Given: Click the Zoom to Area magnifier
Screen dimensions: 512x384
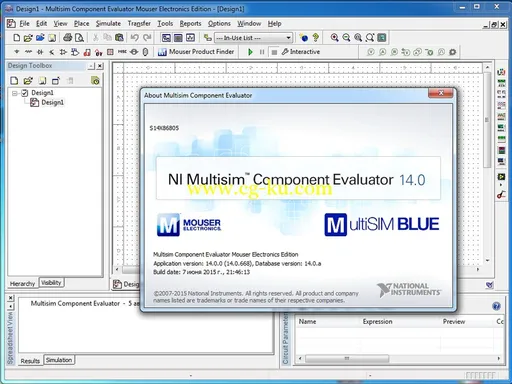Looking at the screenshot, I should (358, 38).
